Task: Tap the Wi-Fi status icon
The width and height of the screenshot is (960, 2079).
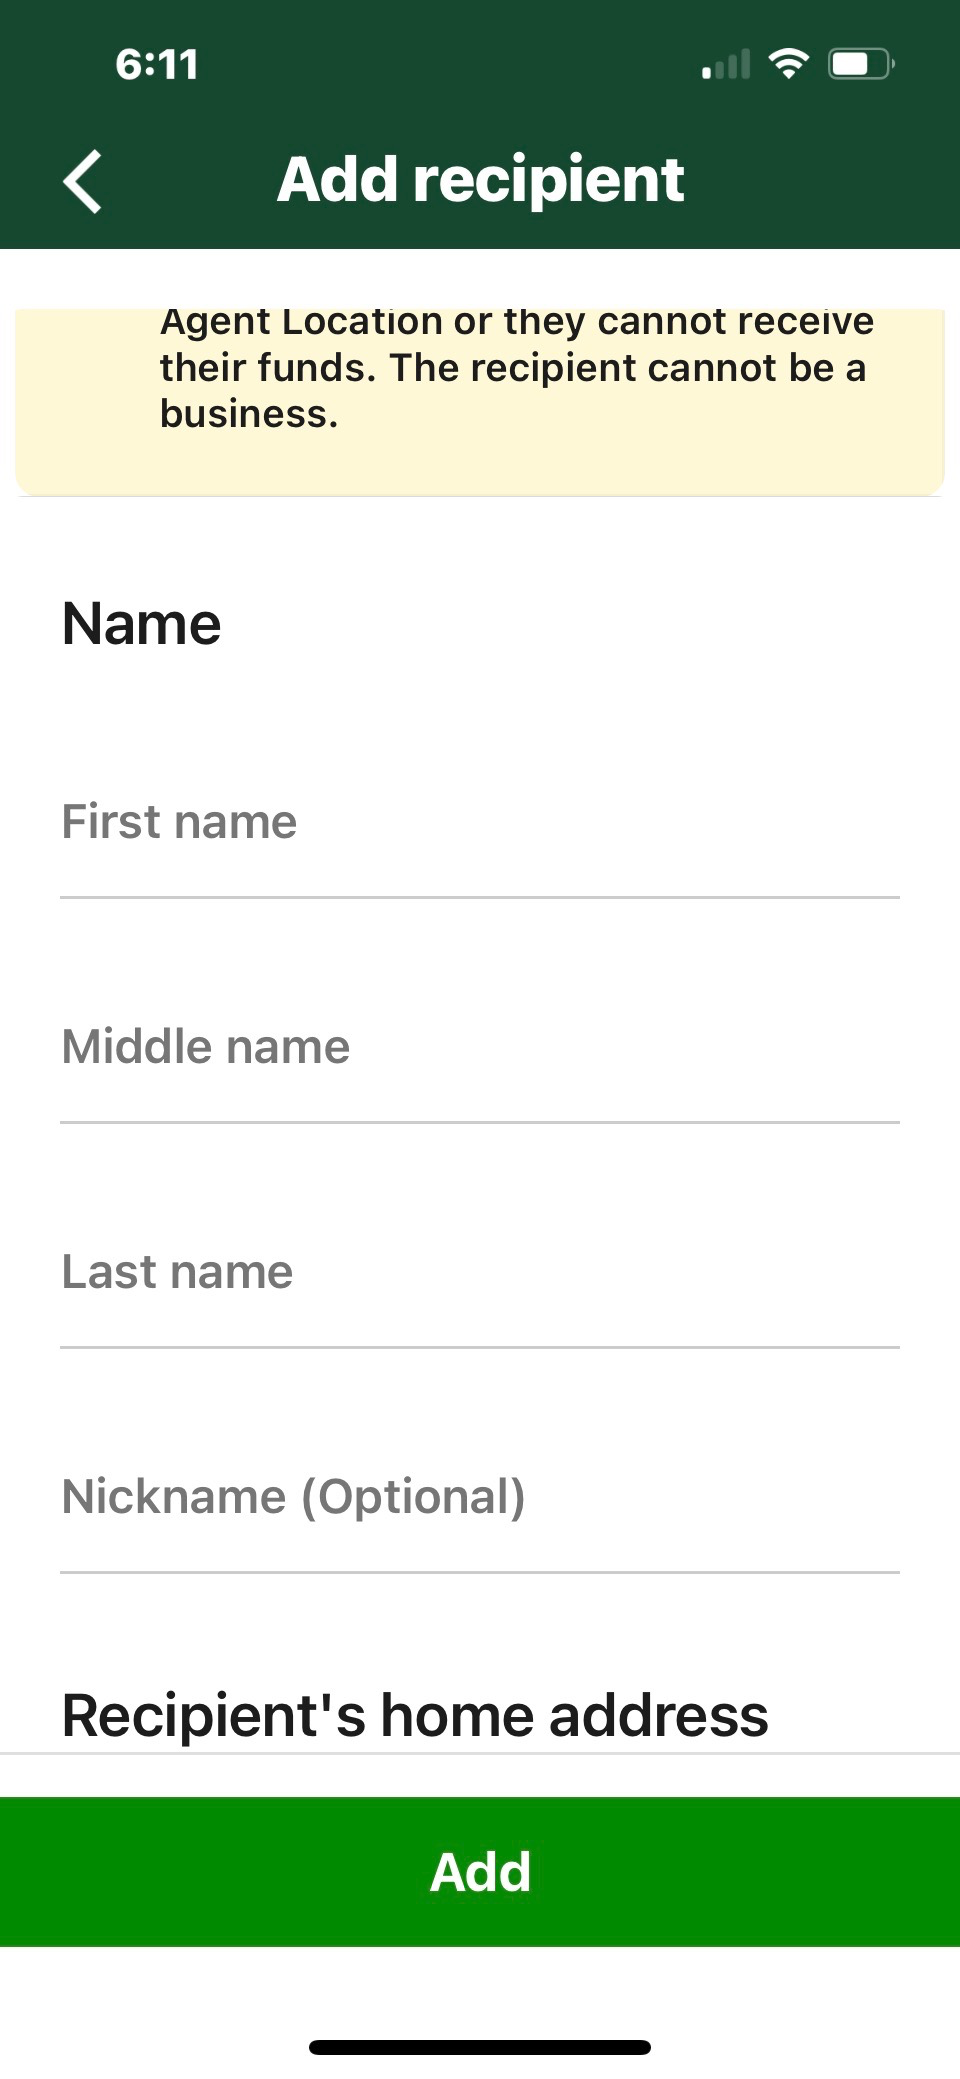Action: (x=789, y=64)
